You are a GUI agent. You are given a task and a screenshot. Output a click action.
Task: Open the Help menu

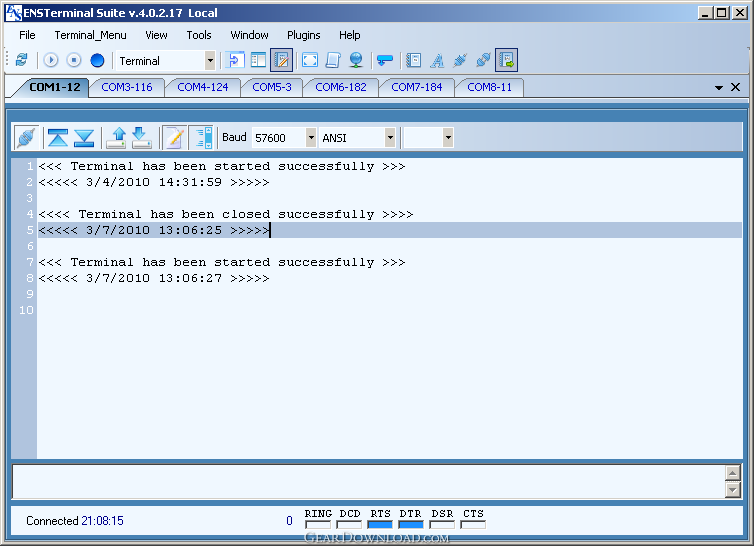[350, 35]
